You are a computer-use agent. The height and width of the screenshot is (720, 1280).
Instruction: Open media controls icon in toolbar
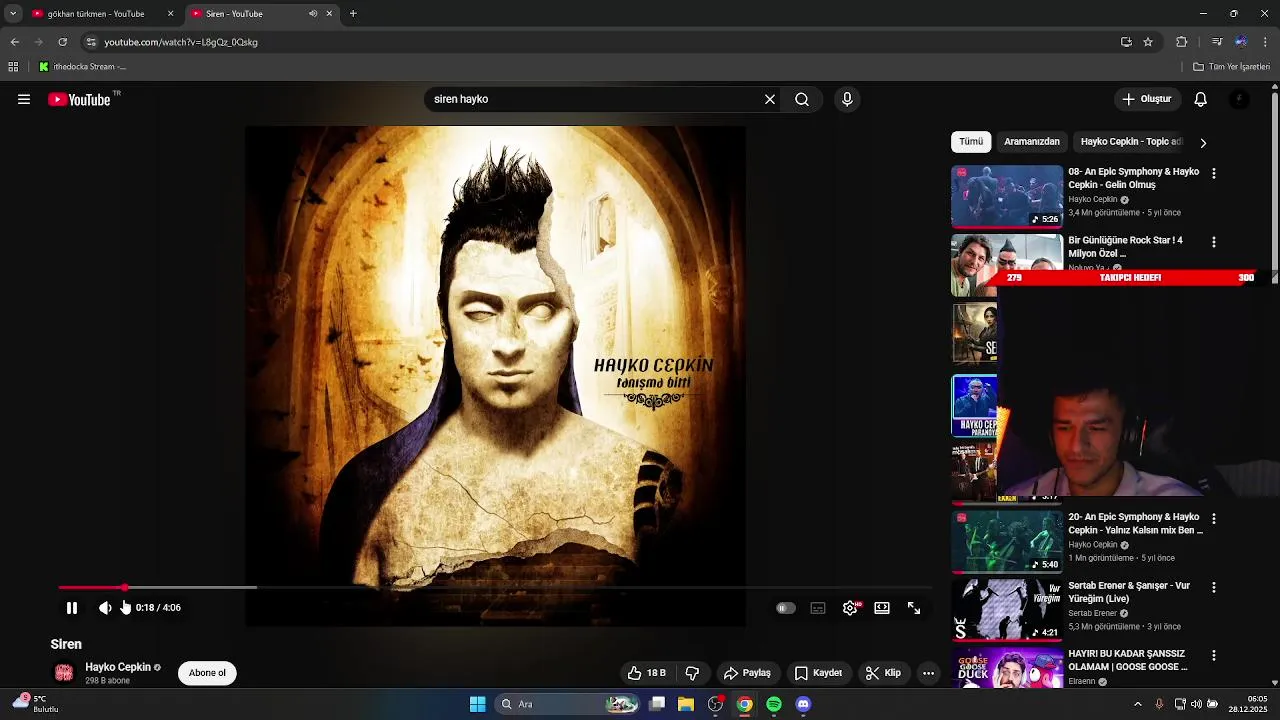coord(1217,42)
